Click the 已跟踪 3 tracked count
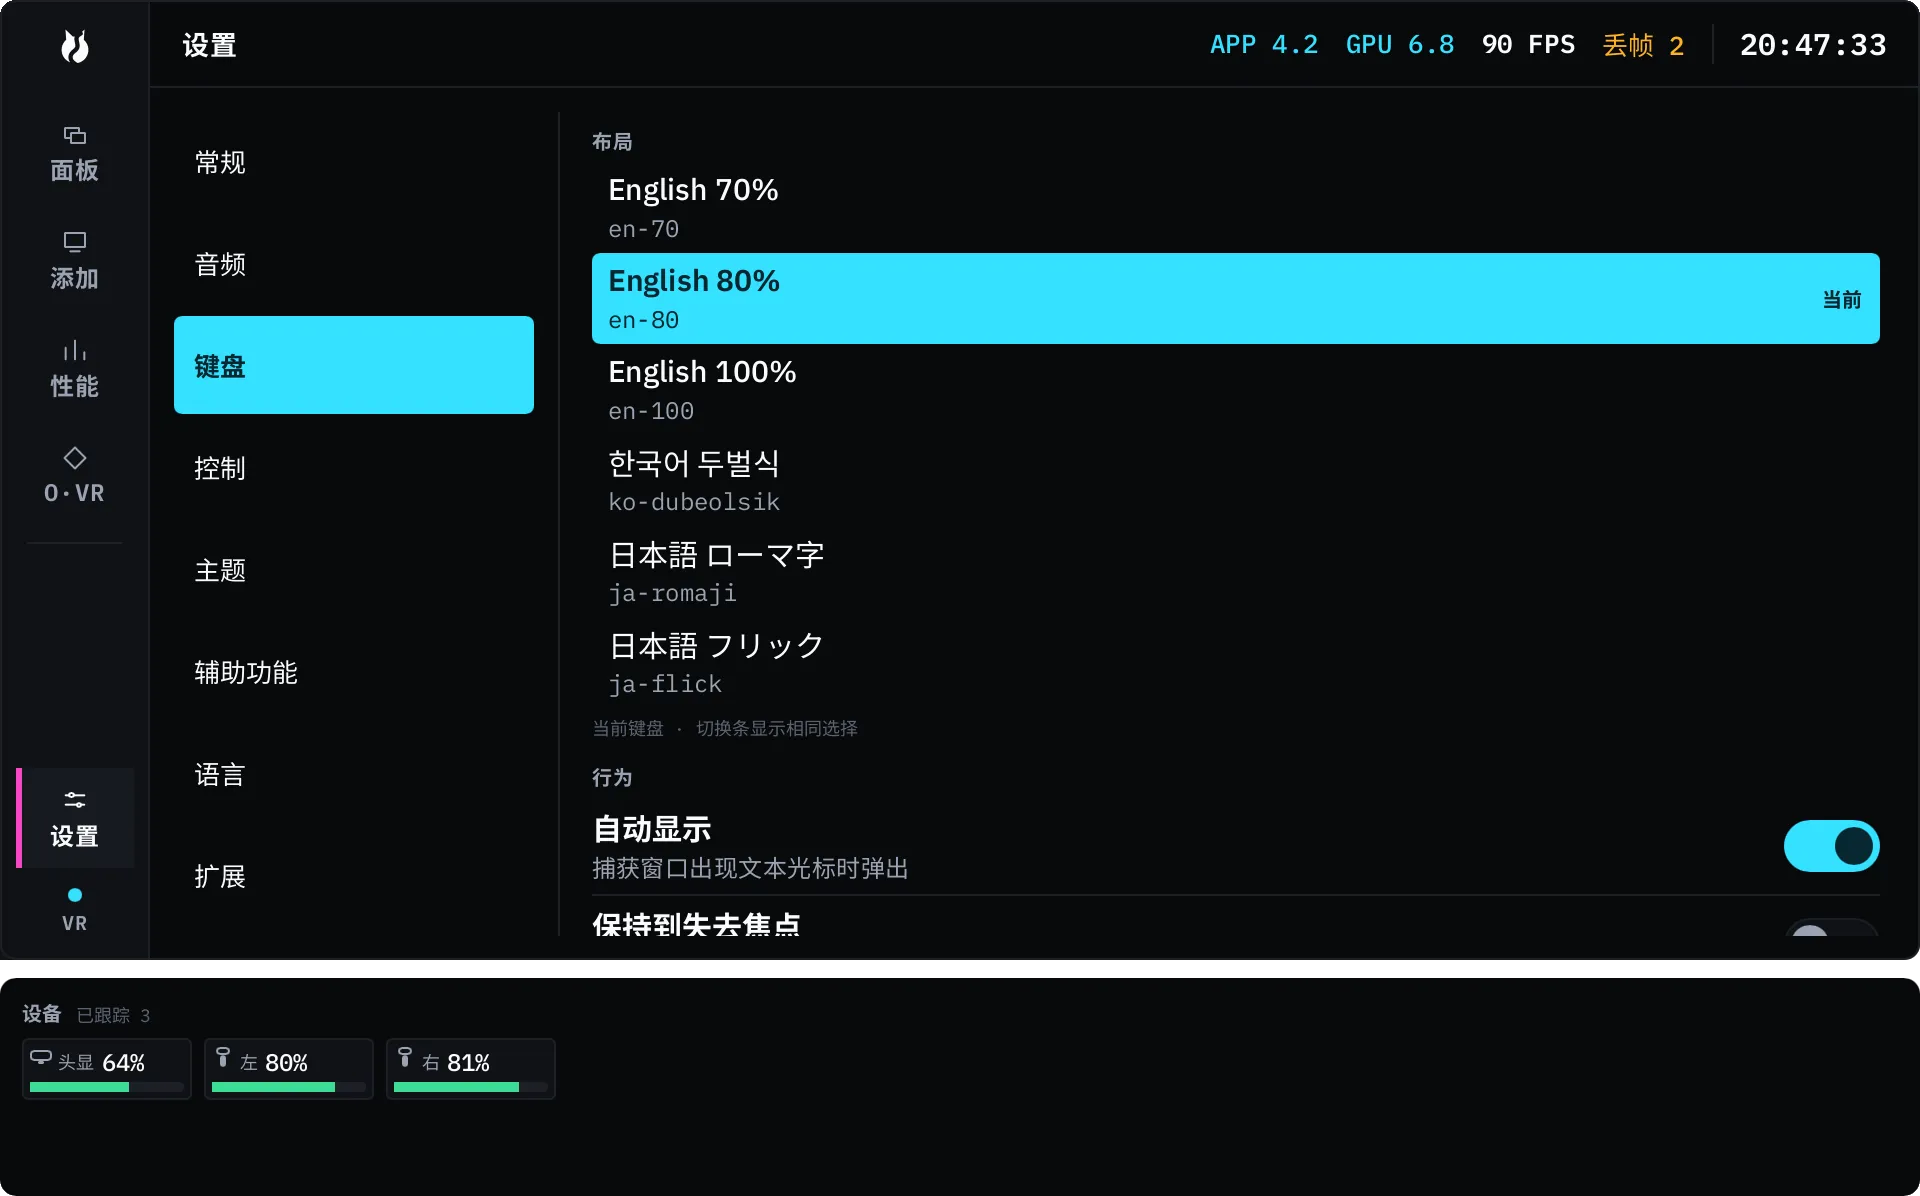The width and height of the screenshot is (1920, 1196). [x=113, y=1015]
